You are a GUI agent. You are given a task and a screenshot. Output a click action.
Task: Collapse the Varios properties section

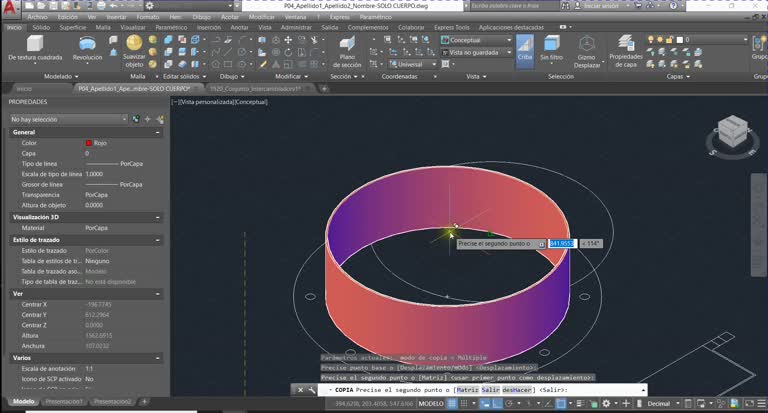[x=158, y=358]
